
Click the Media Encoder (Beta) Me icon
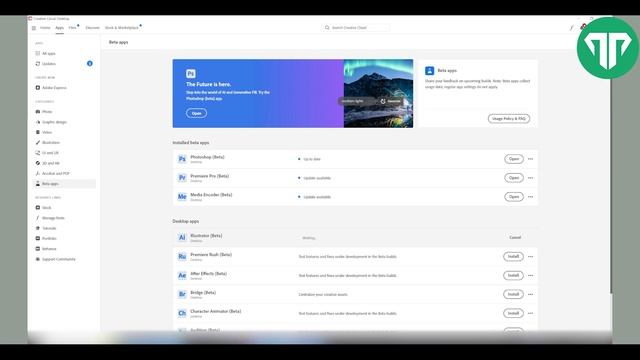pos(182,196)
